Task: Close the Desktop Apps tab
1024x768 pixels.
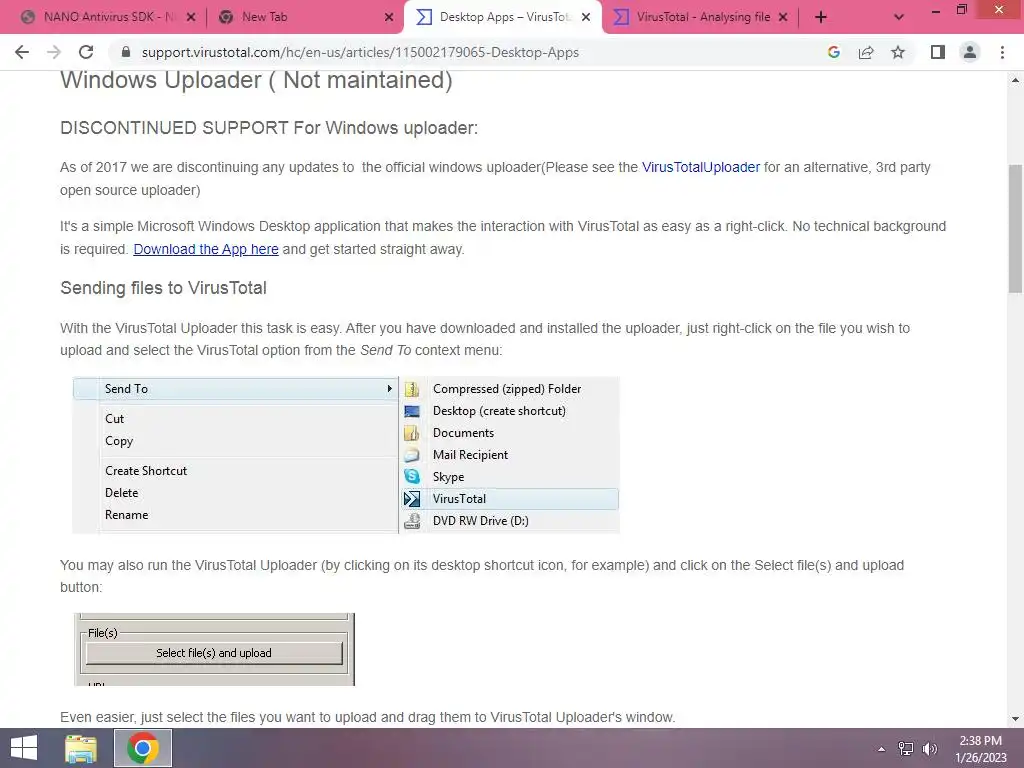Action: (586, 17)
